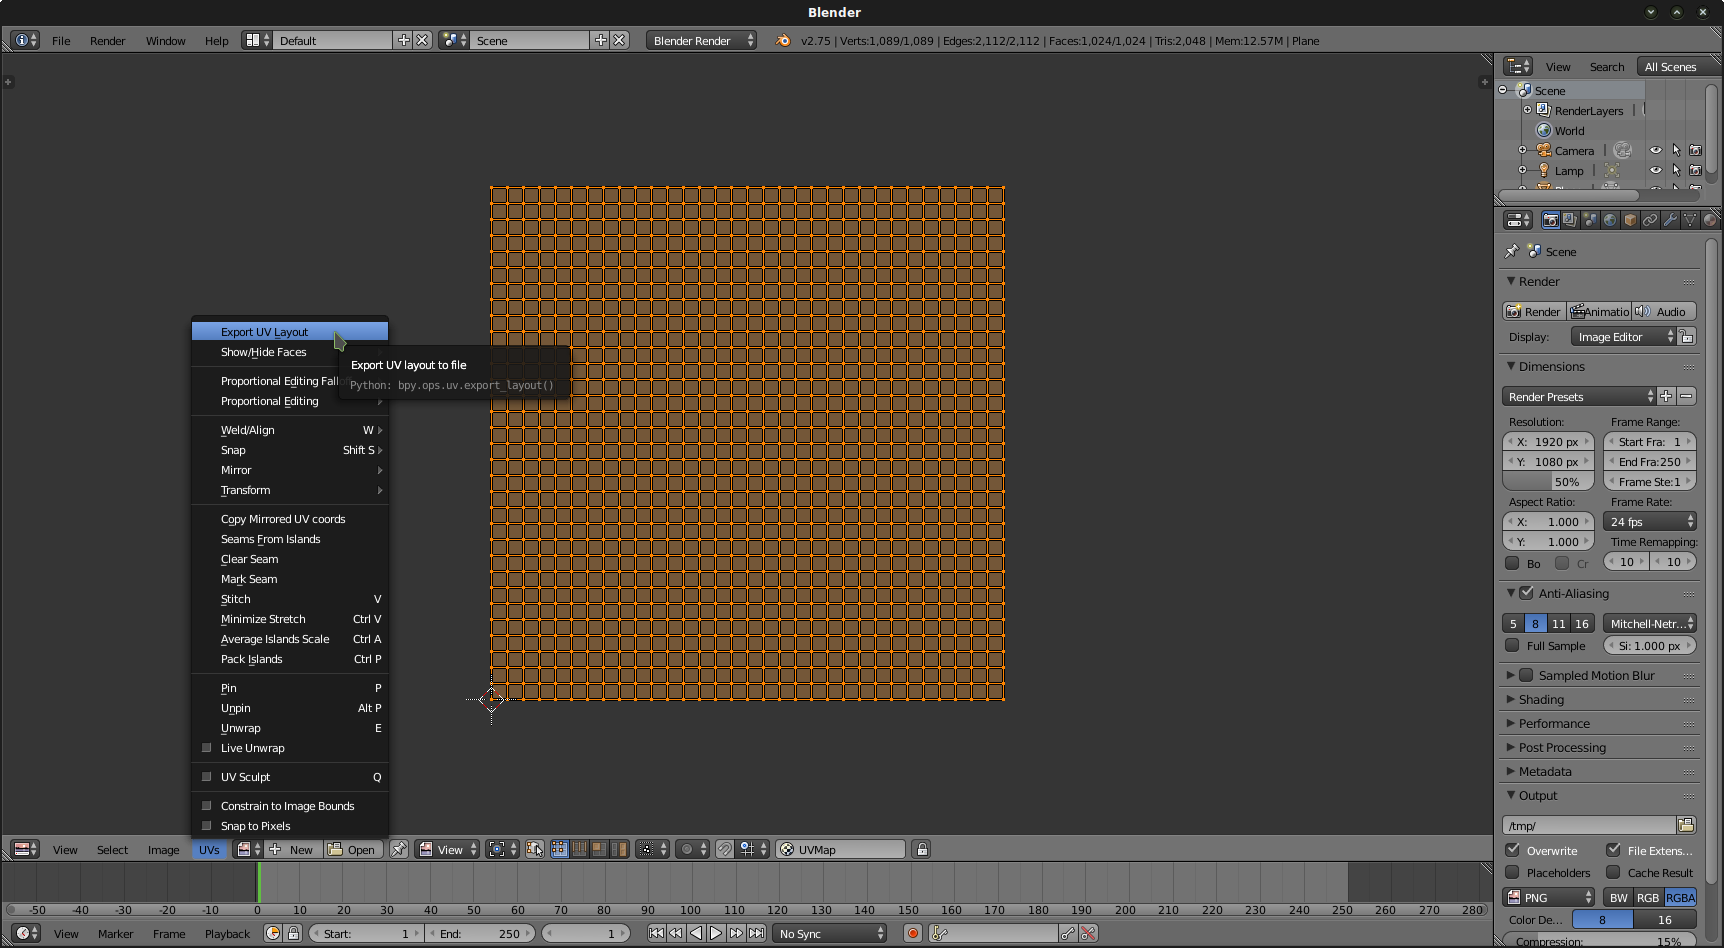Select the UV vertex selection mode icon
The height and width of the screenshot is (948, 1724).
click(559, 849)
